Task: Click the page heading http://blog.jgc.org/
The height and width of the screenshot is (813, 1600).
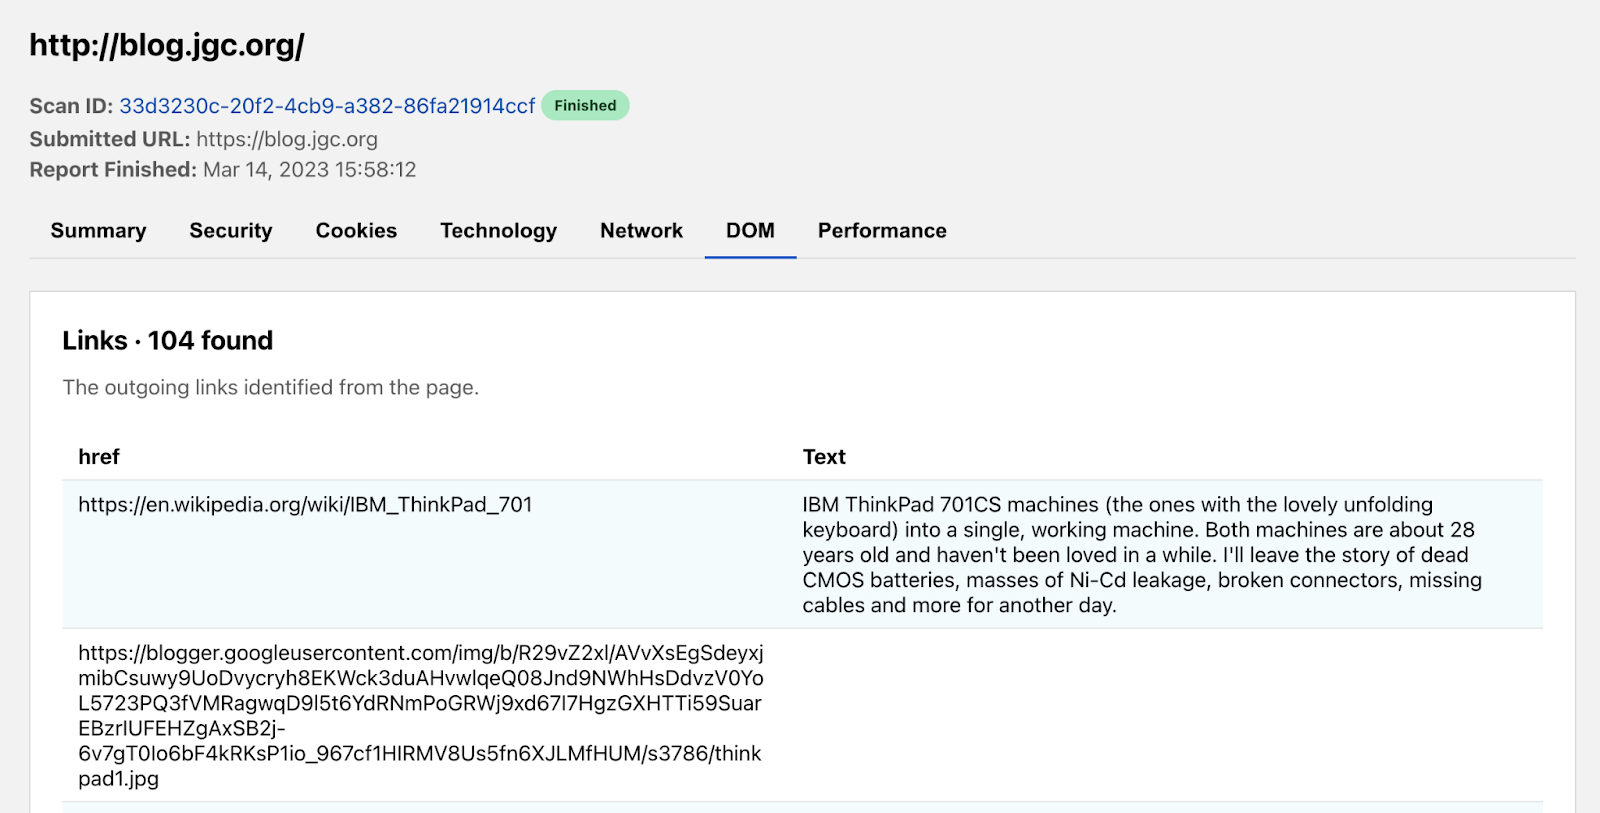Action: 167,46
